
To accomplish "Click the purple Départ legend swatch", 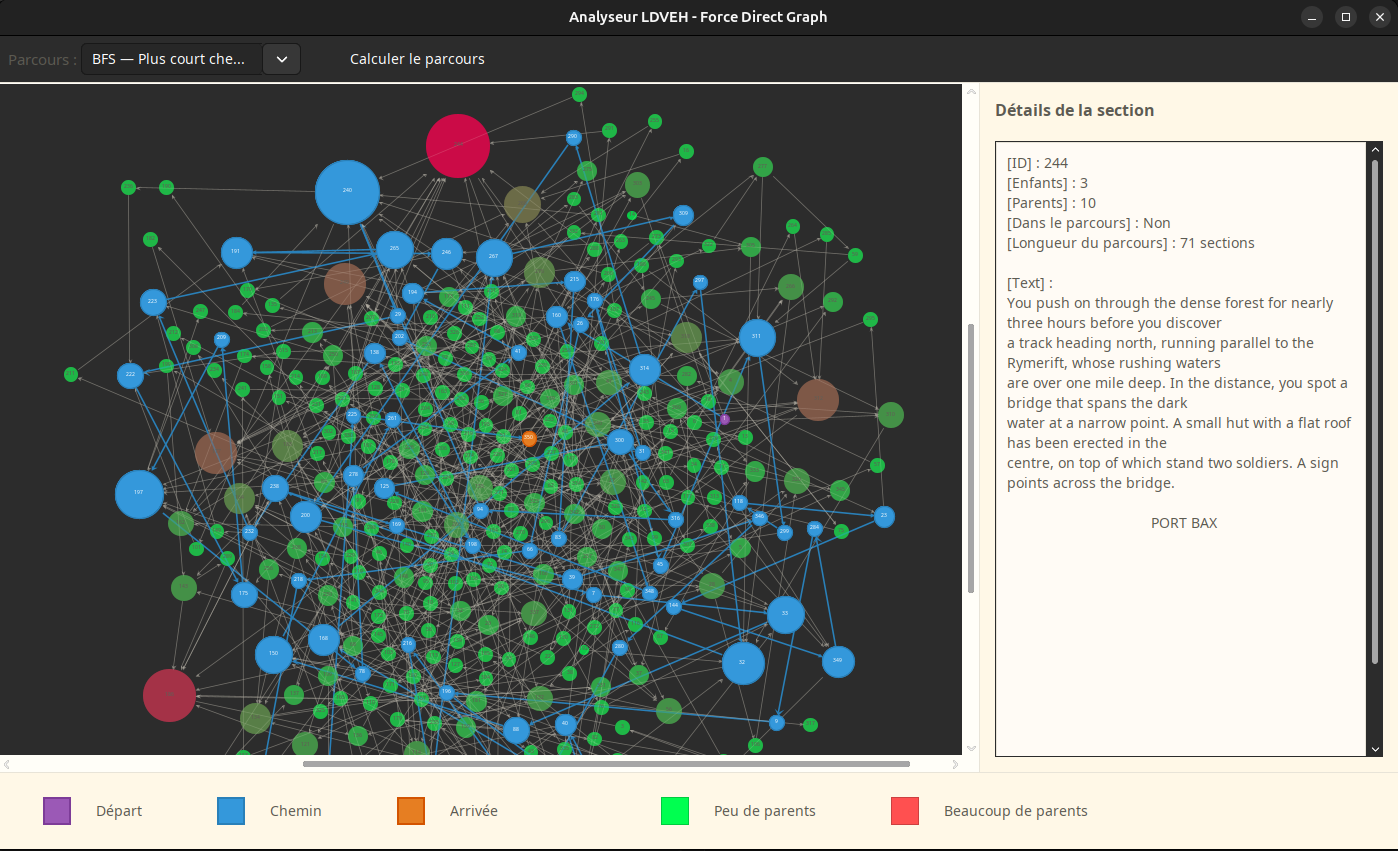I will click(57, 811).
